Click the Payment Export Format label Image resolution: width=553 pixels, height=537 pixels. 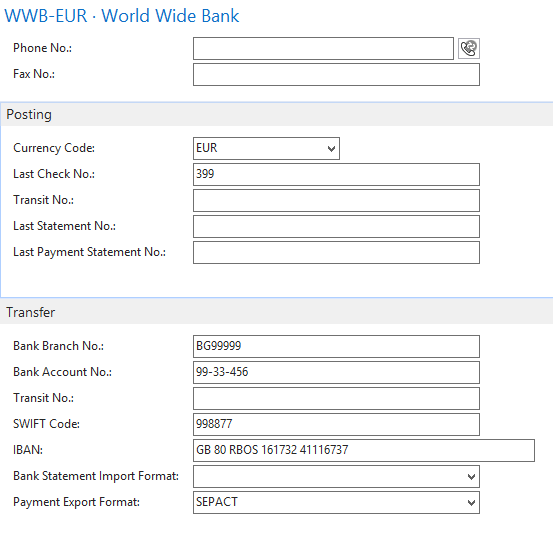(x=77, y=502)
